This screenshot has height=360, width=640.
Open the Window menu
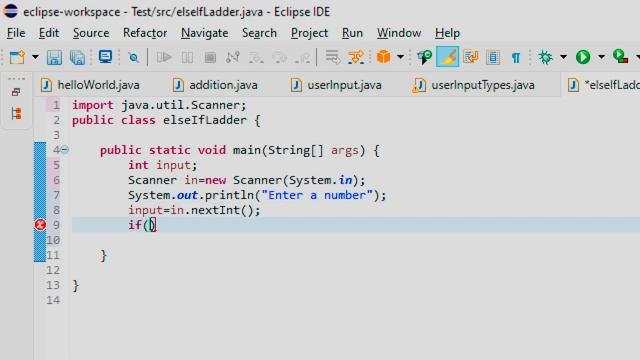pos(399,33)
